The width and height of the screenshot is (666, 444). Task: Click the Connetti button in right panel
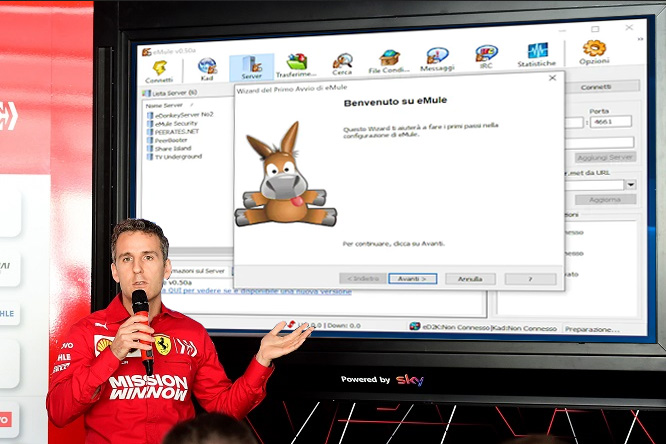point(596,87)
